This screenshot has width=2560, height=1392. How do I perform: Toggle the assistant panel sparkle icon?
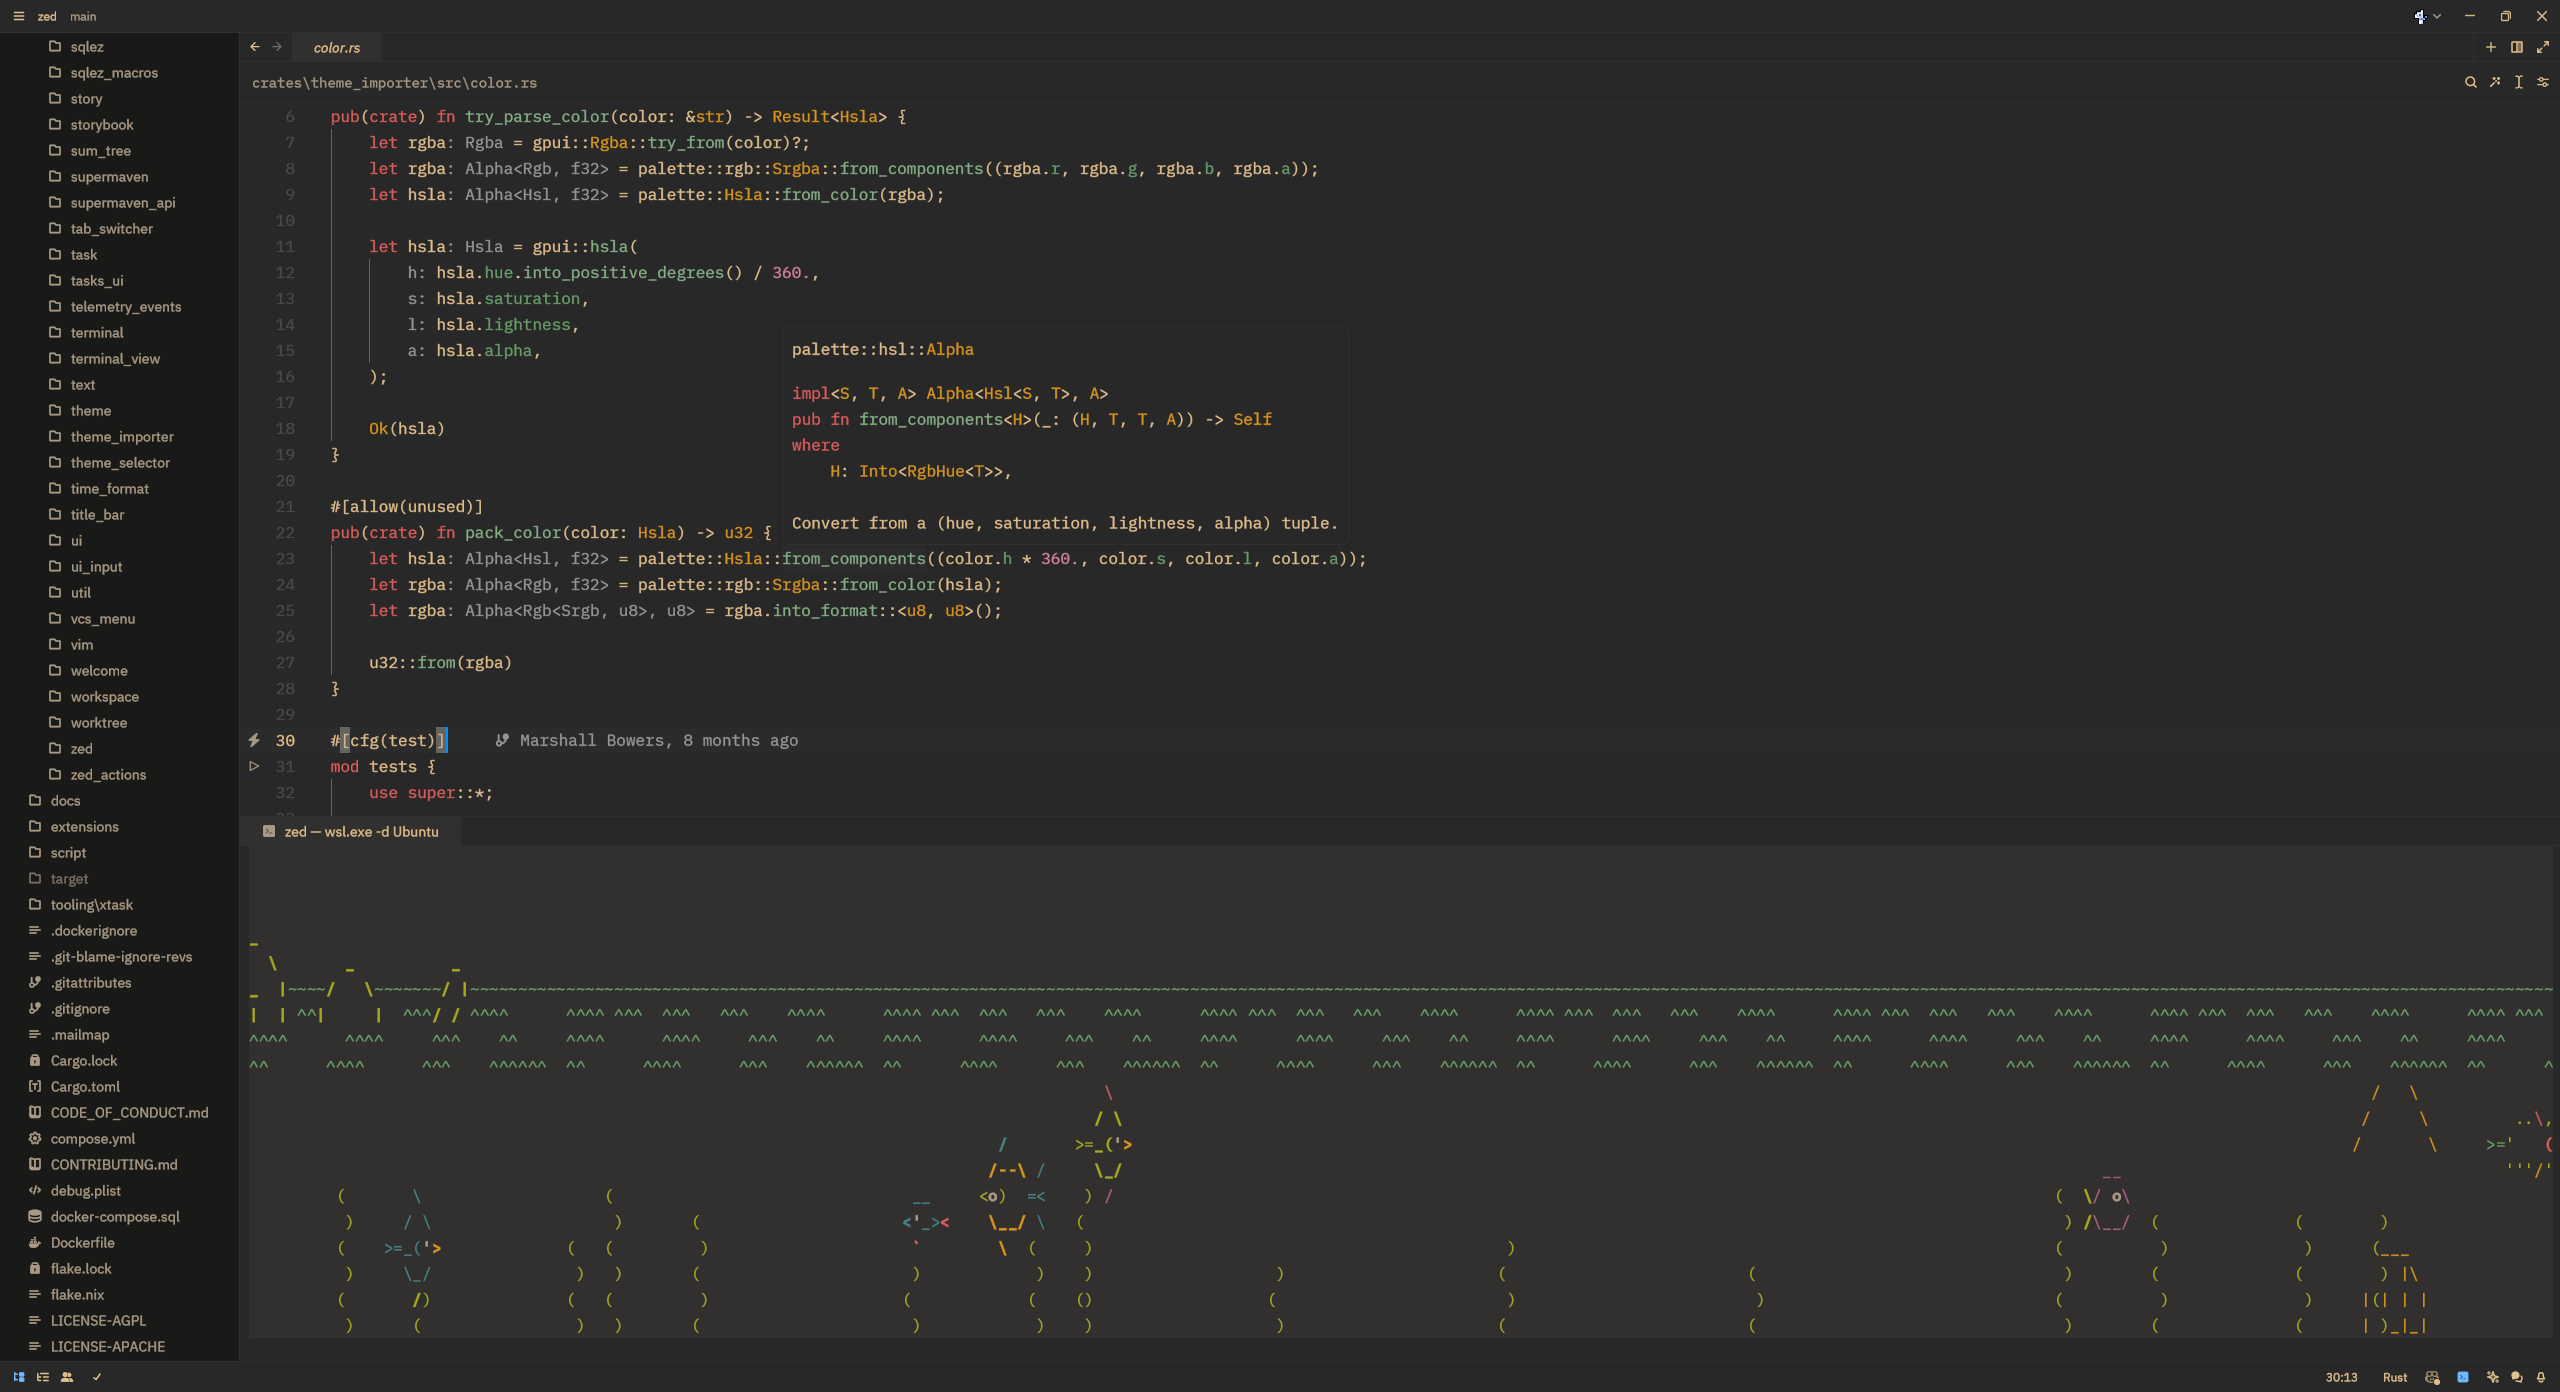tap(2492, 1377)
